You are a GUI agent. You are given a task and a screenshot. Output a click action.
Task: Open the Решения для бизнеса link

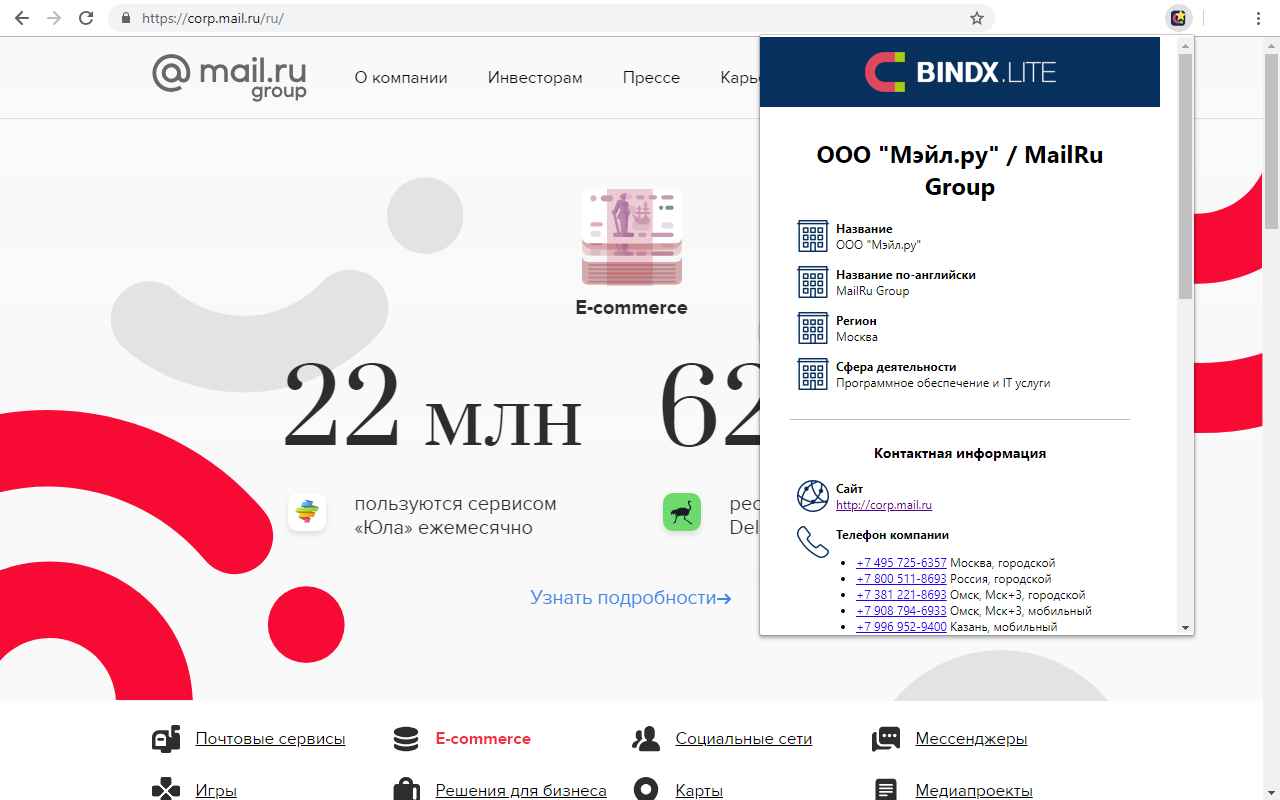pyautogui.click(x=521, y=790)
